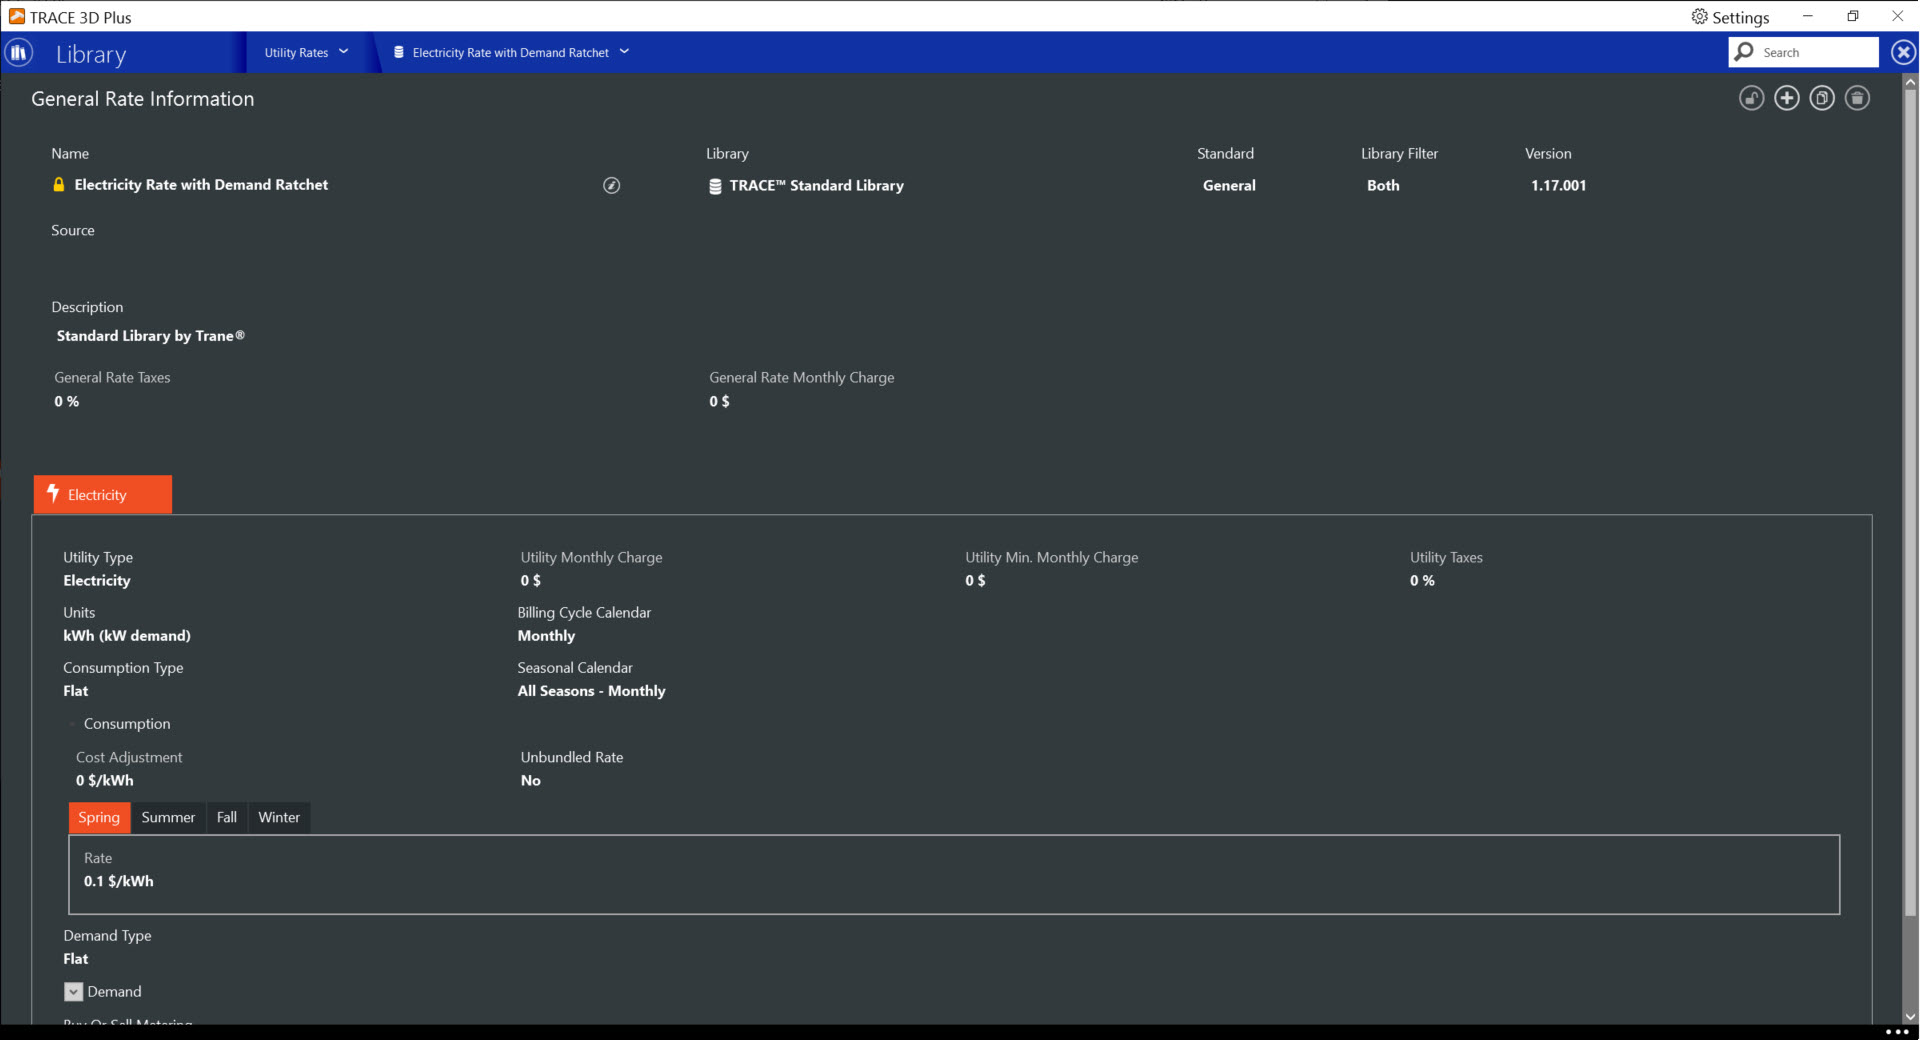Open Electricity Rate with Demand Ratchet dropdown

[511, 52]
